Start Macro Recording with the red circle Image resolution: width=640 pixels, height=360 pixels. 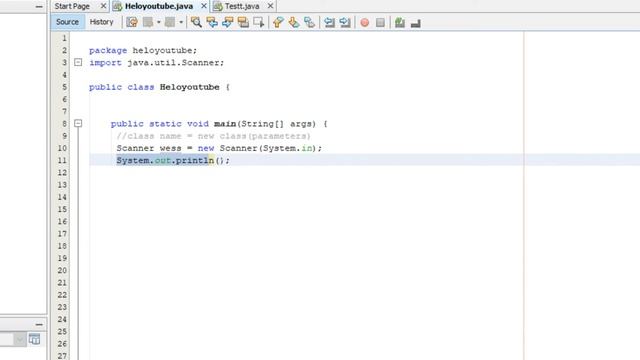[x=365, y=22]
